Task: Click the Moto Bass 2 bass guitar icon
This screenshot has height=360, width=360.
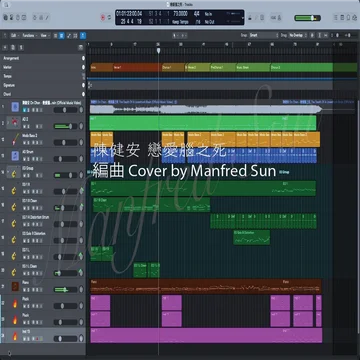Action: pos(15,139)
